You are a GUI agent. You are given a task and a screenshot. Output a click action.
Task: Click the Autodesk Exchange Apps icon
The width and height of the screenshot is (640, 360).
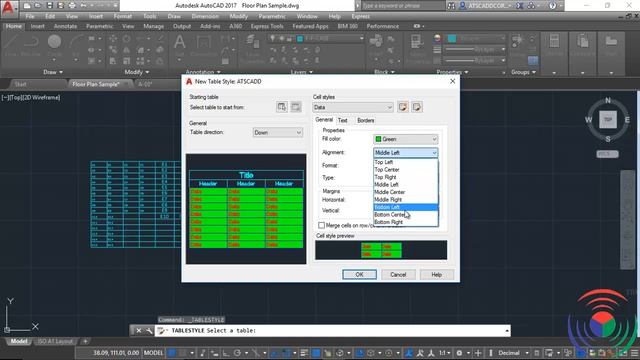pyautogui.click(x=520, y=6)
